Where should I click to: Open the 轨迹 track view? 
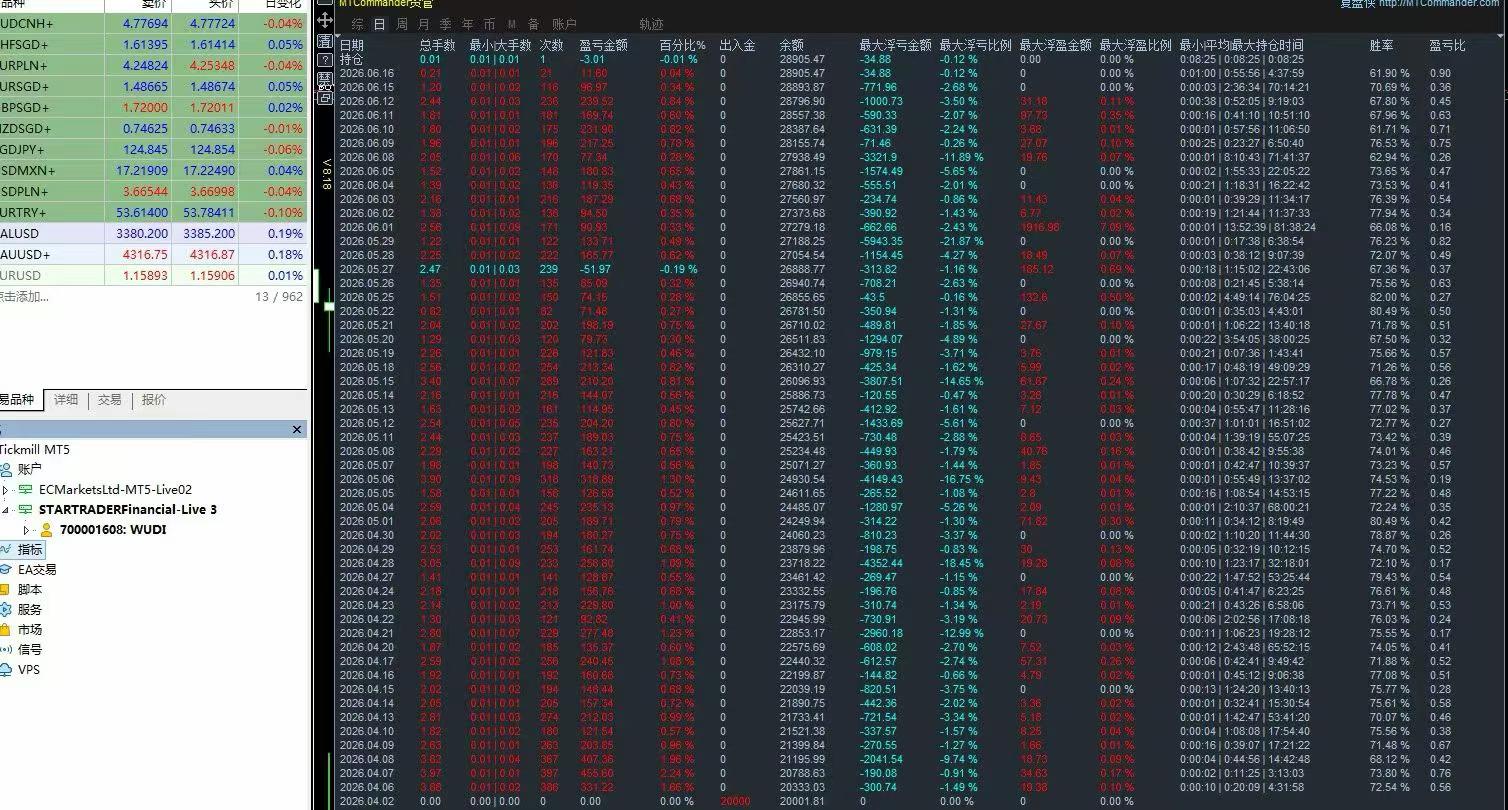(651, 24)
